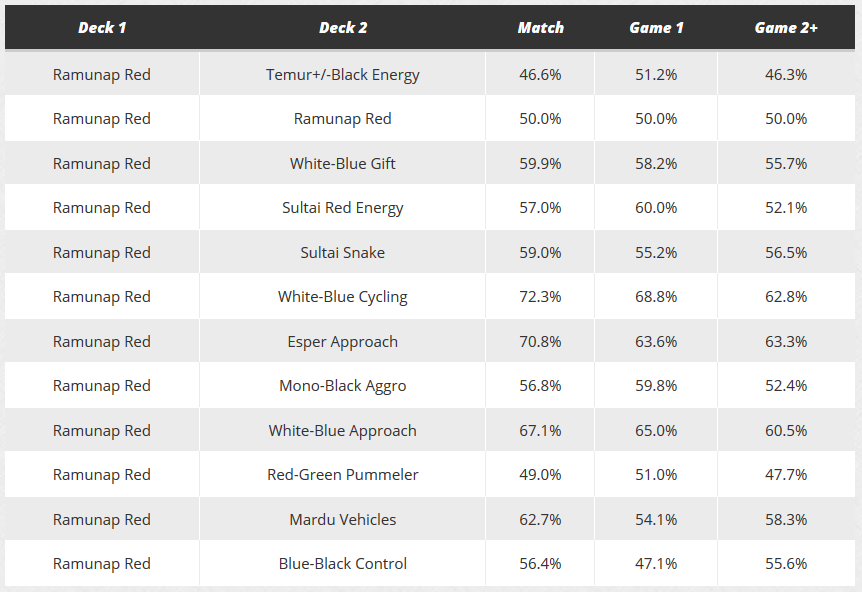862x592 pixels.
Task: Select the Mono-Black Aggro cell
Action: click(x=343, y=386)
